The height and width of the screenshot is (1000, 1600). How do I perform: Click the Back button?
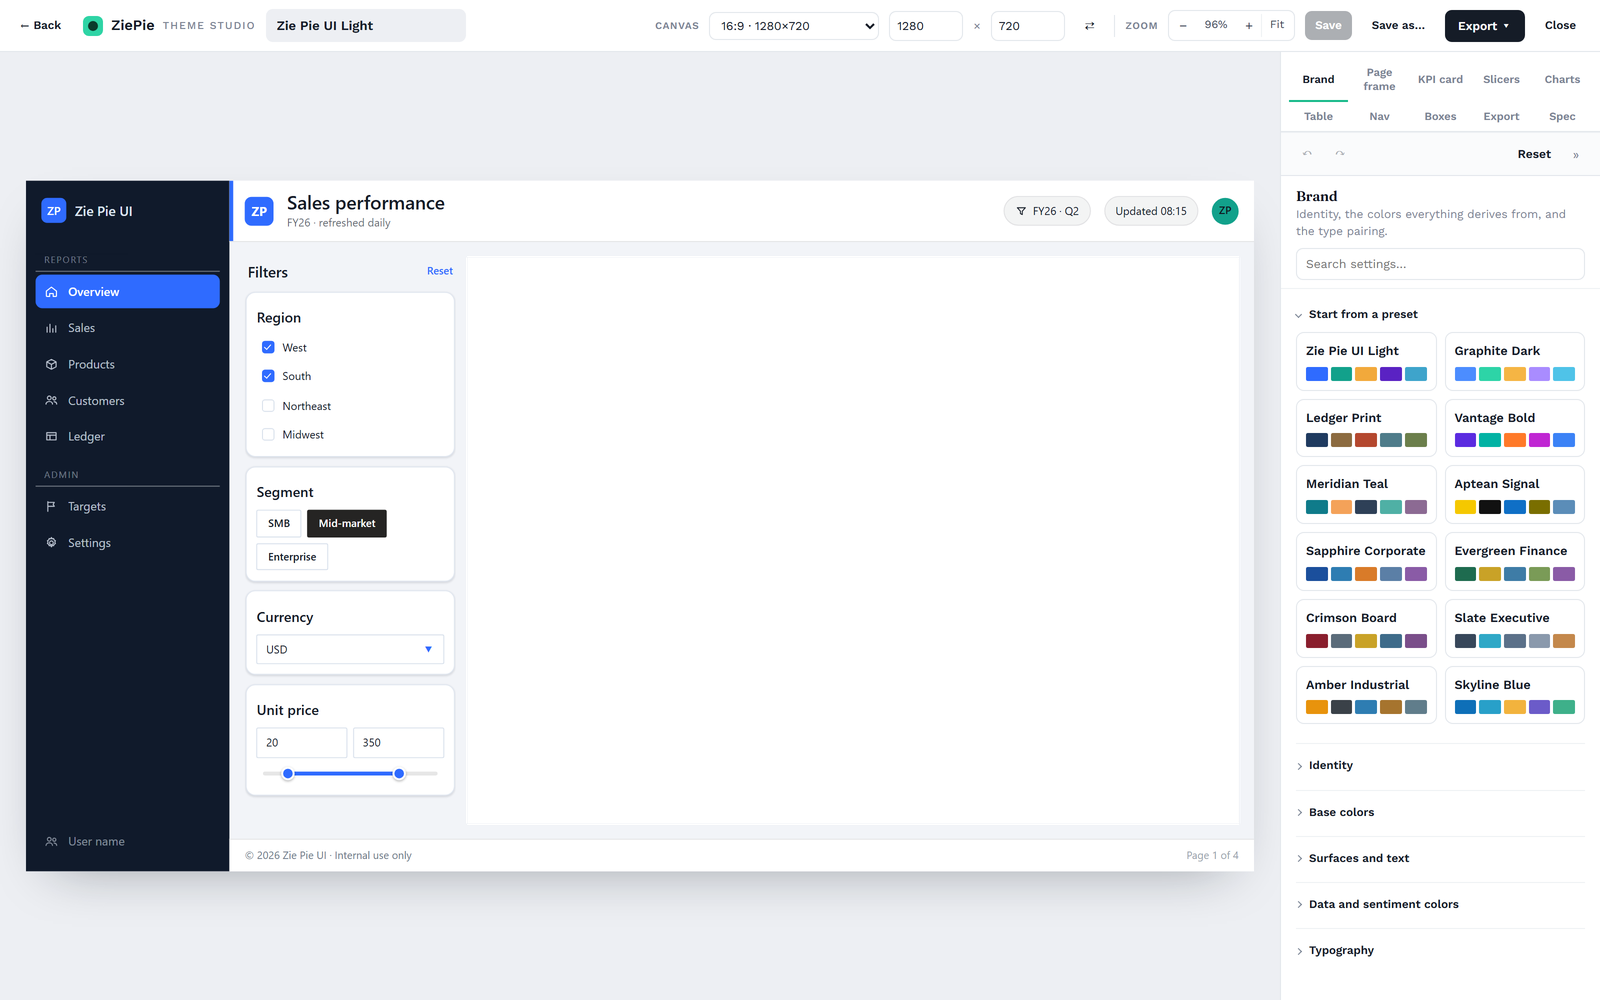point(41,26)
